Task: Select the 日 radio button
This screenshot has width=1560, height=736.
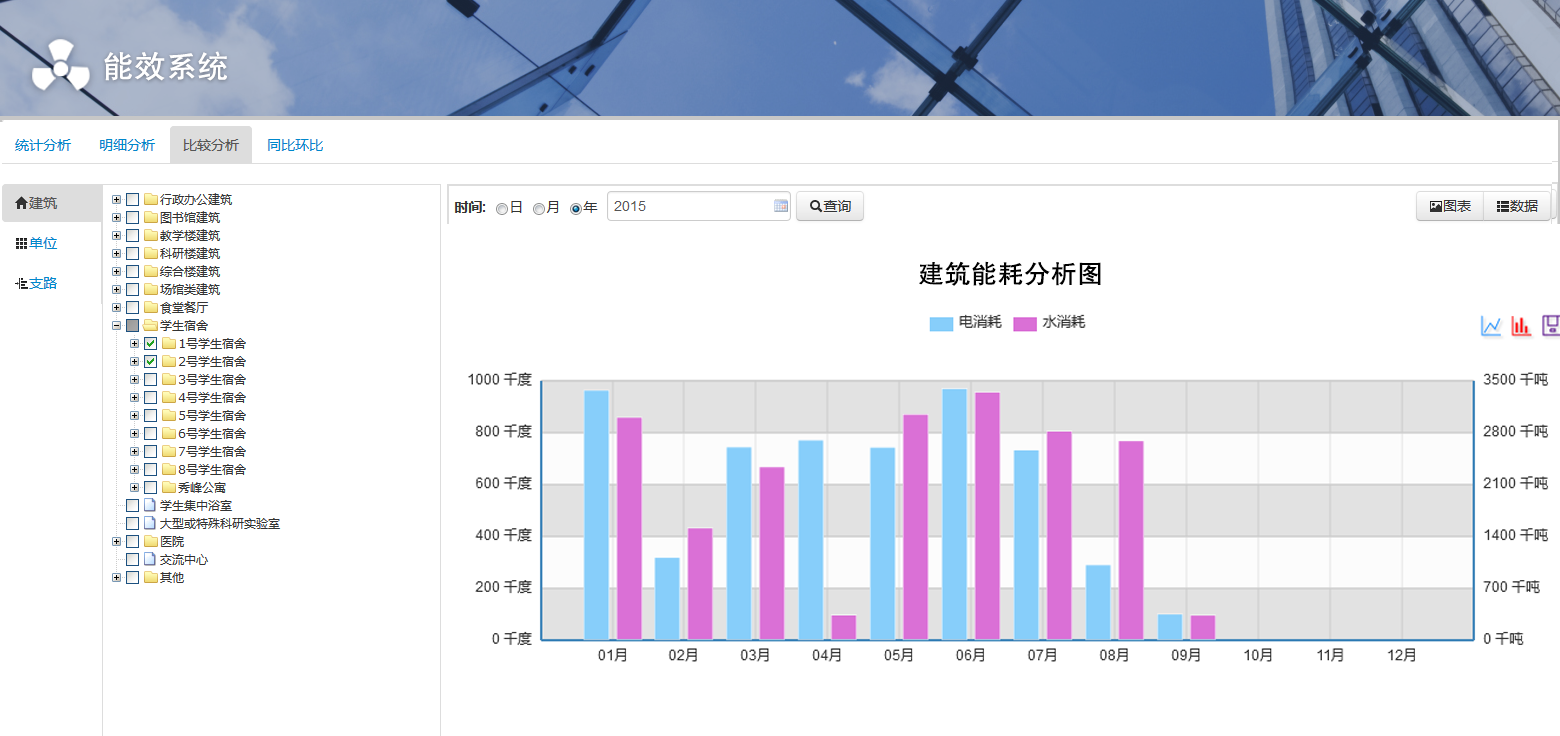Action: click(502, 208)
